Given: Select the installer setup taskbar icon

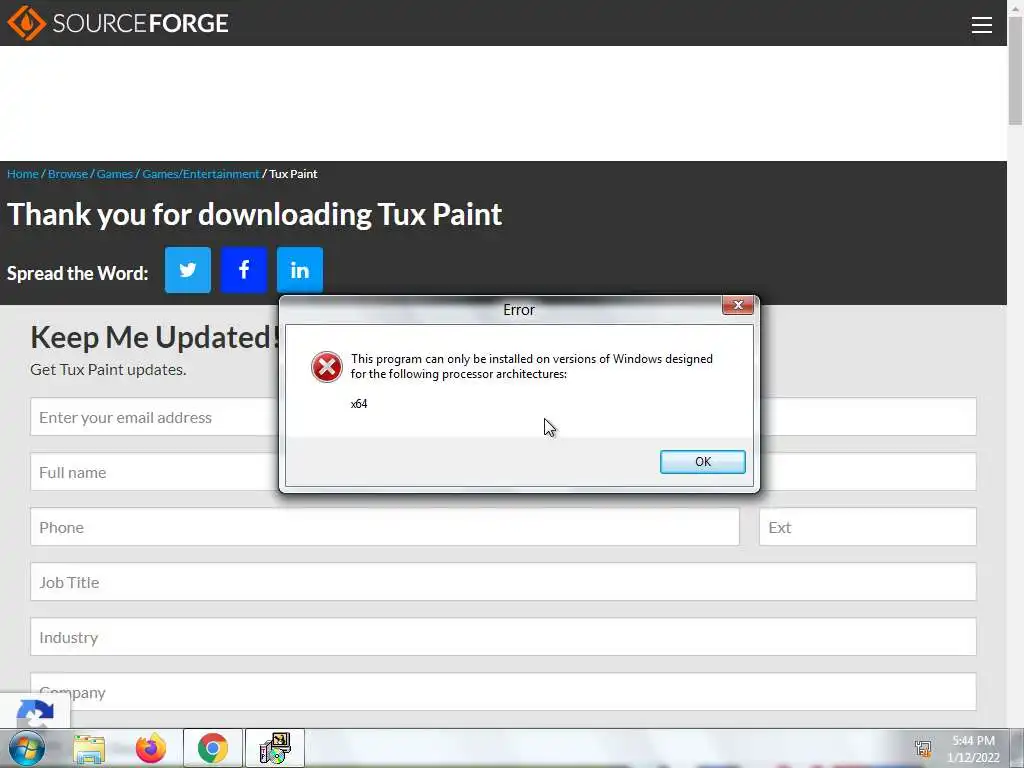Looking at the screenshot, I should pos(275,748).
